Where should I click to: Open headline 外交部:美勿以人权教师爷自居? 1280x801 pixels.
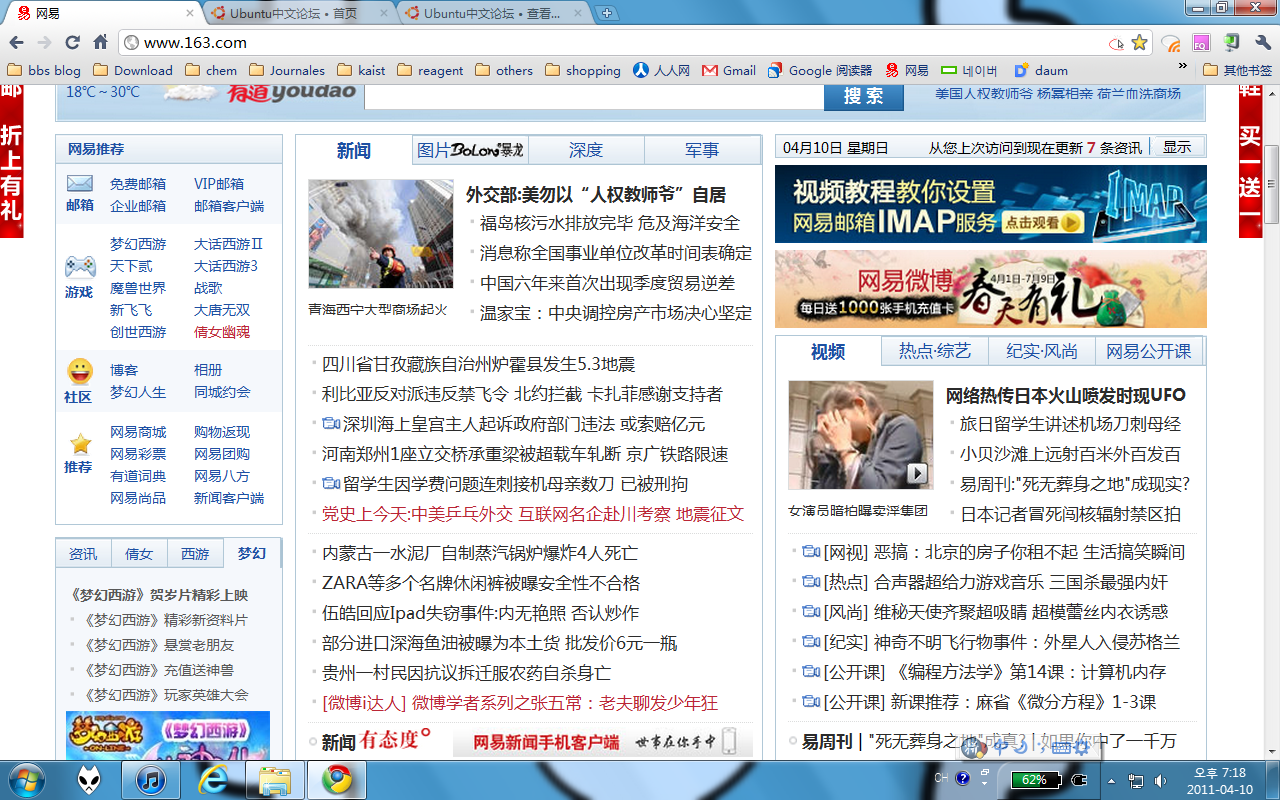[596, 194]
